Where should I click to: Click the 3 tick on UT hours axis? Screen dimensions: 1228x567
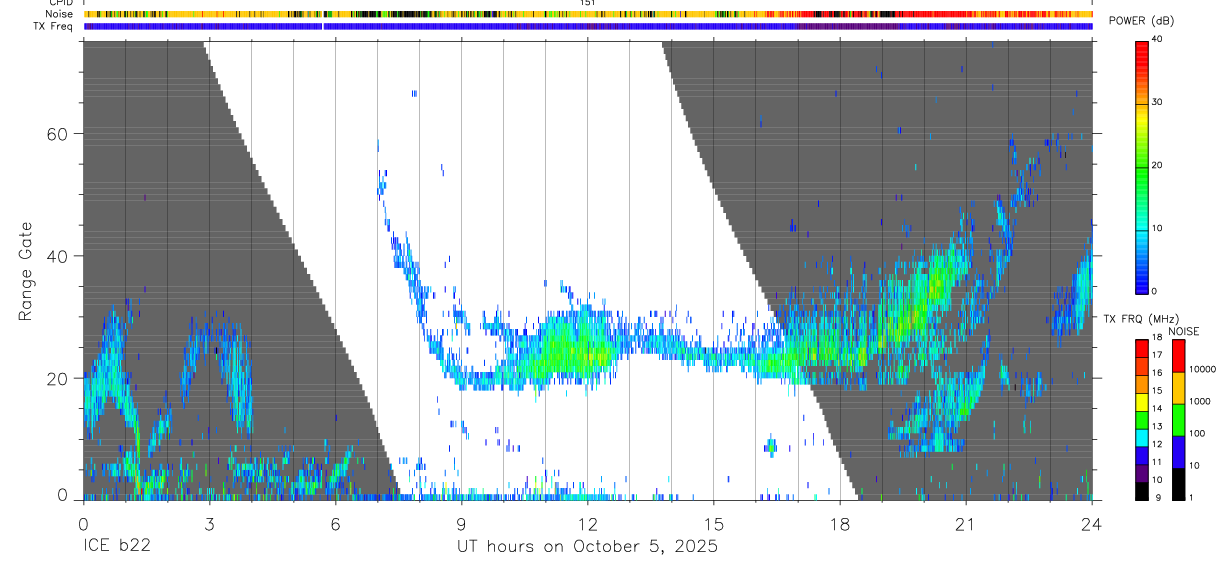(209, 522)
